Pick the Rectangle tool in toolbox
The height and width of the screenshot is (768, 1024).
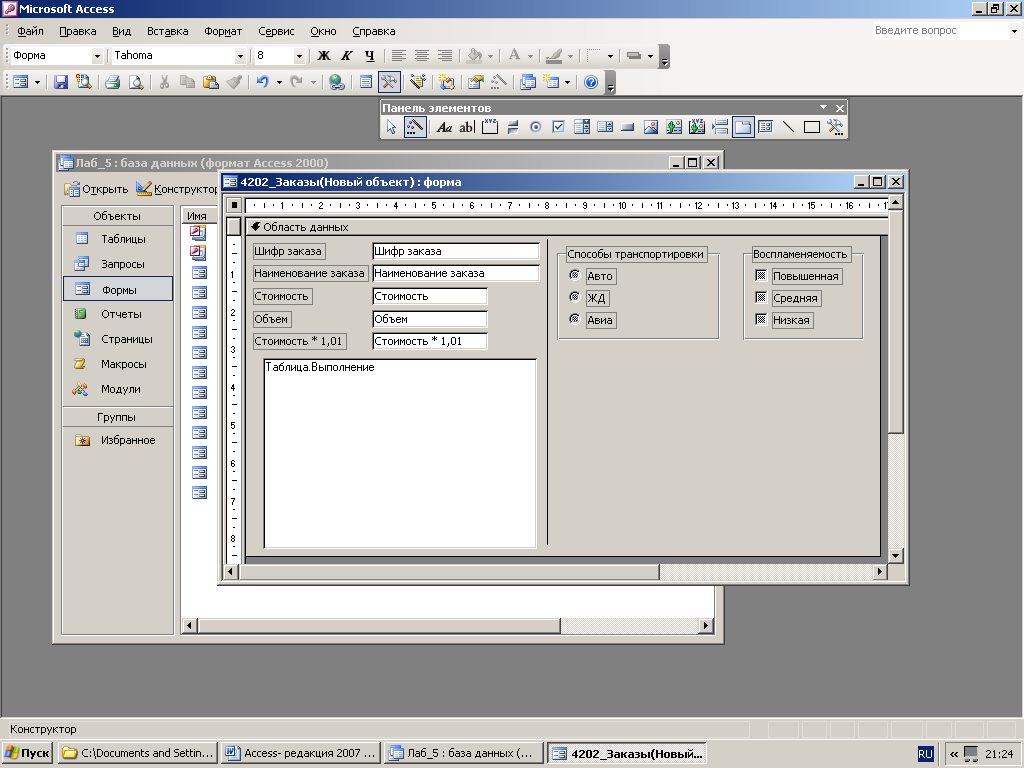(x=812, y=127)
